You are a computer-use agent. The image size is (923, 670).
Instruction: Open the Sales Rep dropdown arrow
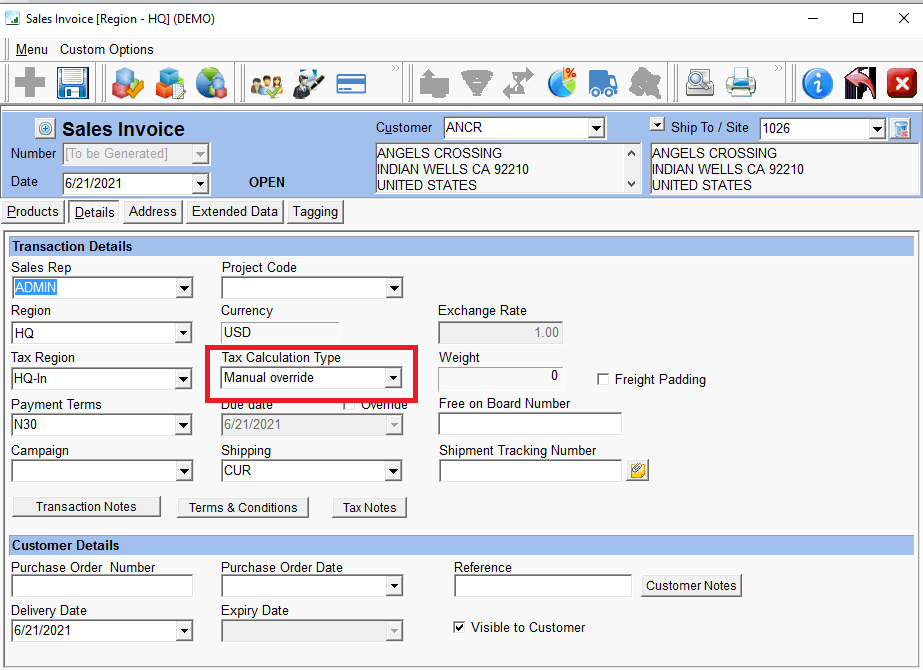(x=183, y=288)
